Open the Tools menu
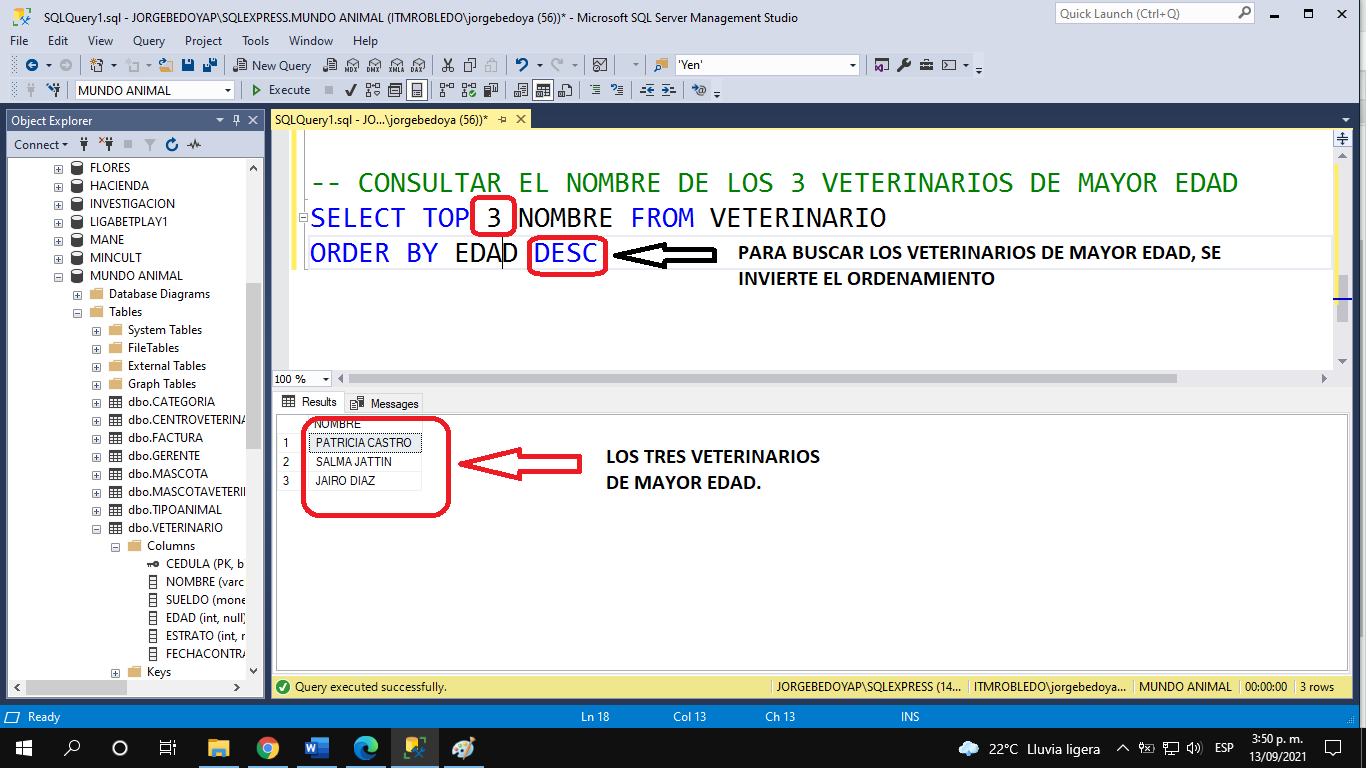 tap(255, 41)
